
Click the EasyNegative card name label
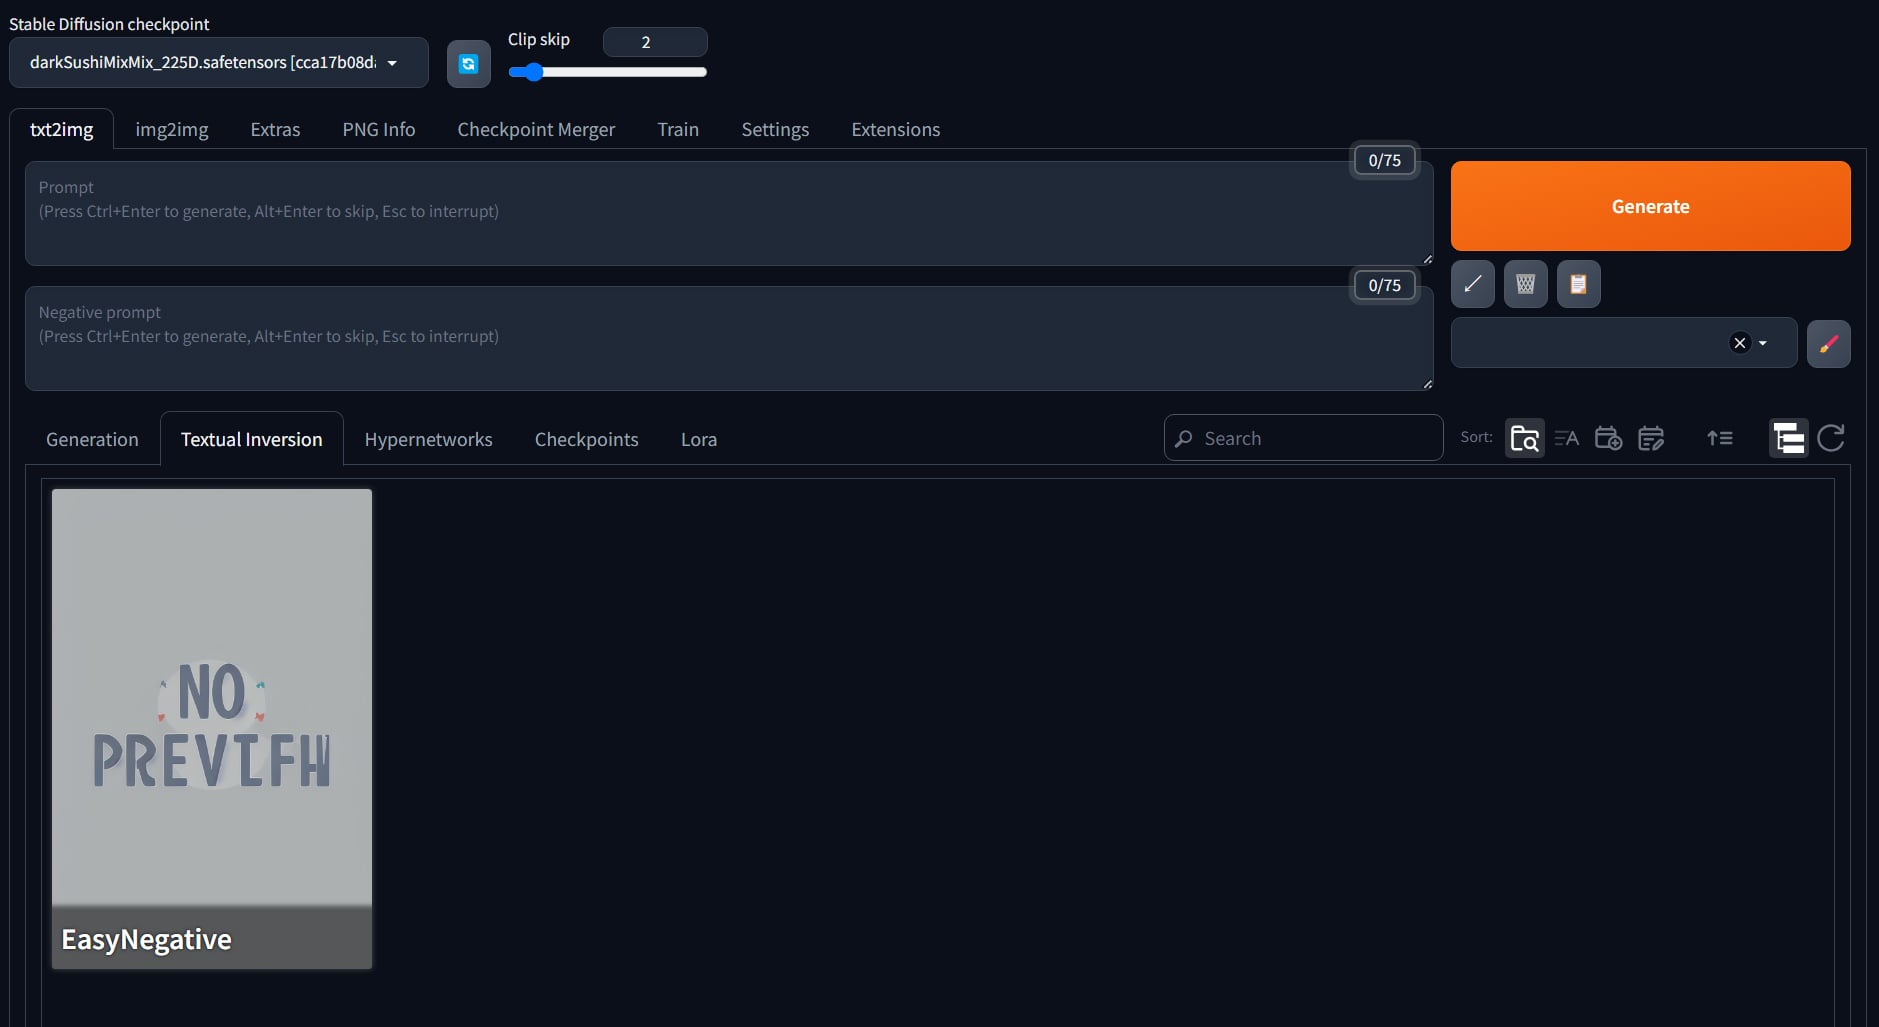(x=146, y=939)
